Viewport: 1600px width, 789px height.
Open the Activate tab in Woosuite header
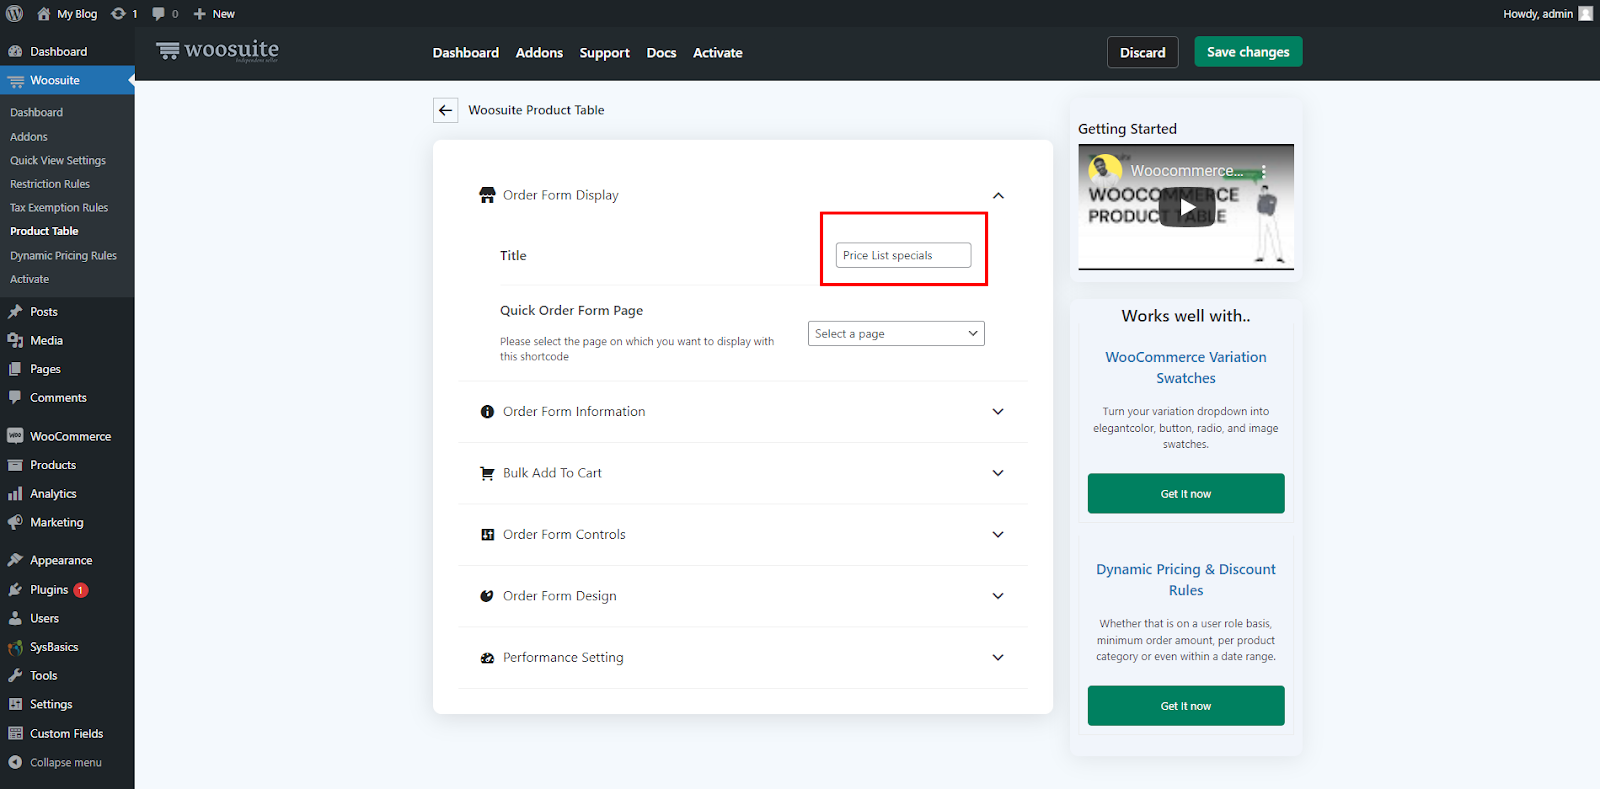point(718,53)
